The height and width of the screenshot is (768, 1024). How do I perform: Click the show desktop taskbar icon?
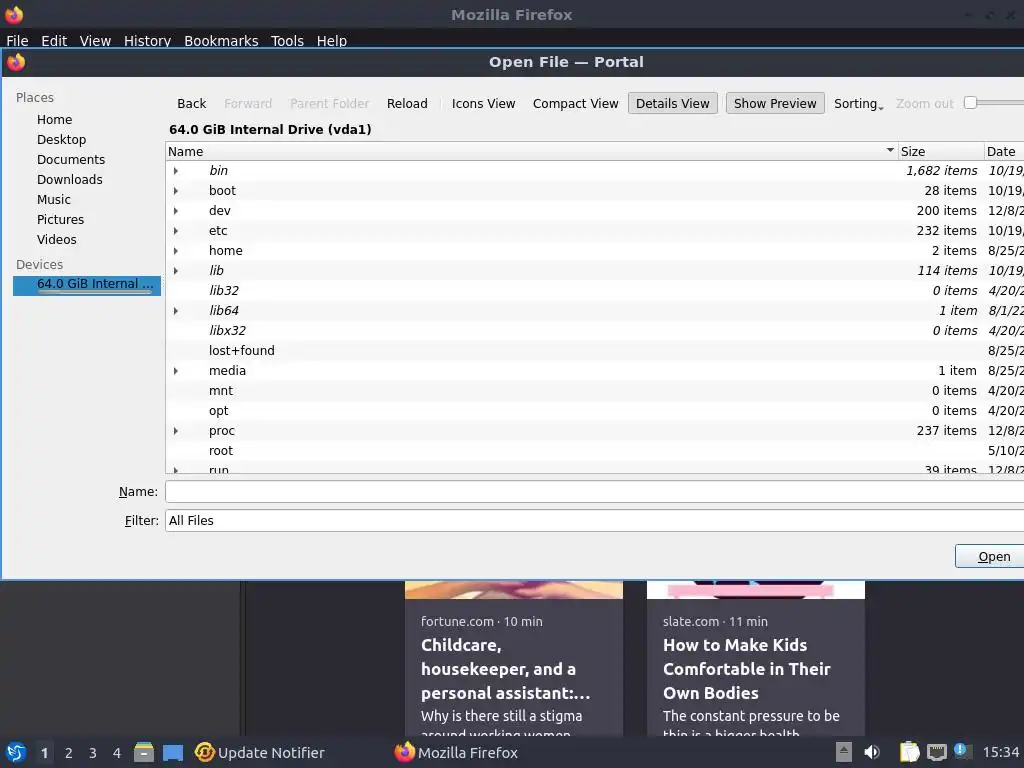click(173, 753)
